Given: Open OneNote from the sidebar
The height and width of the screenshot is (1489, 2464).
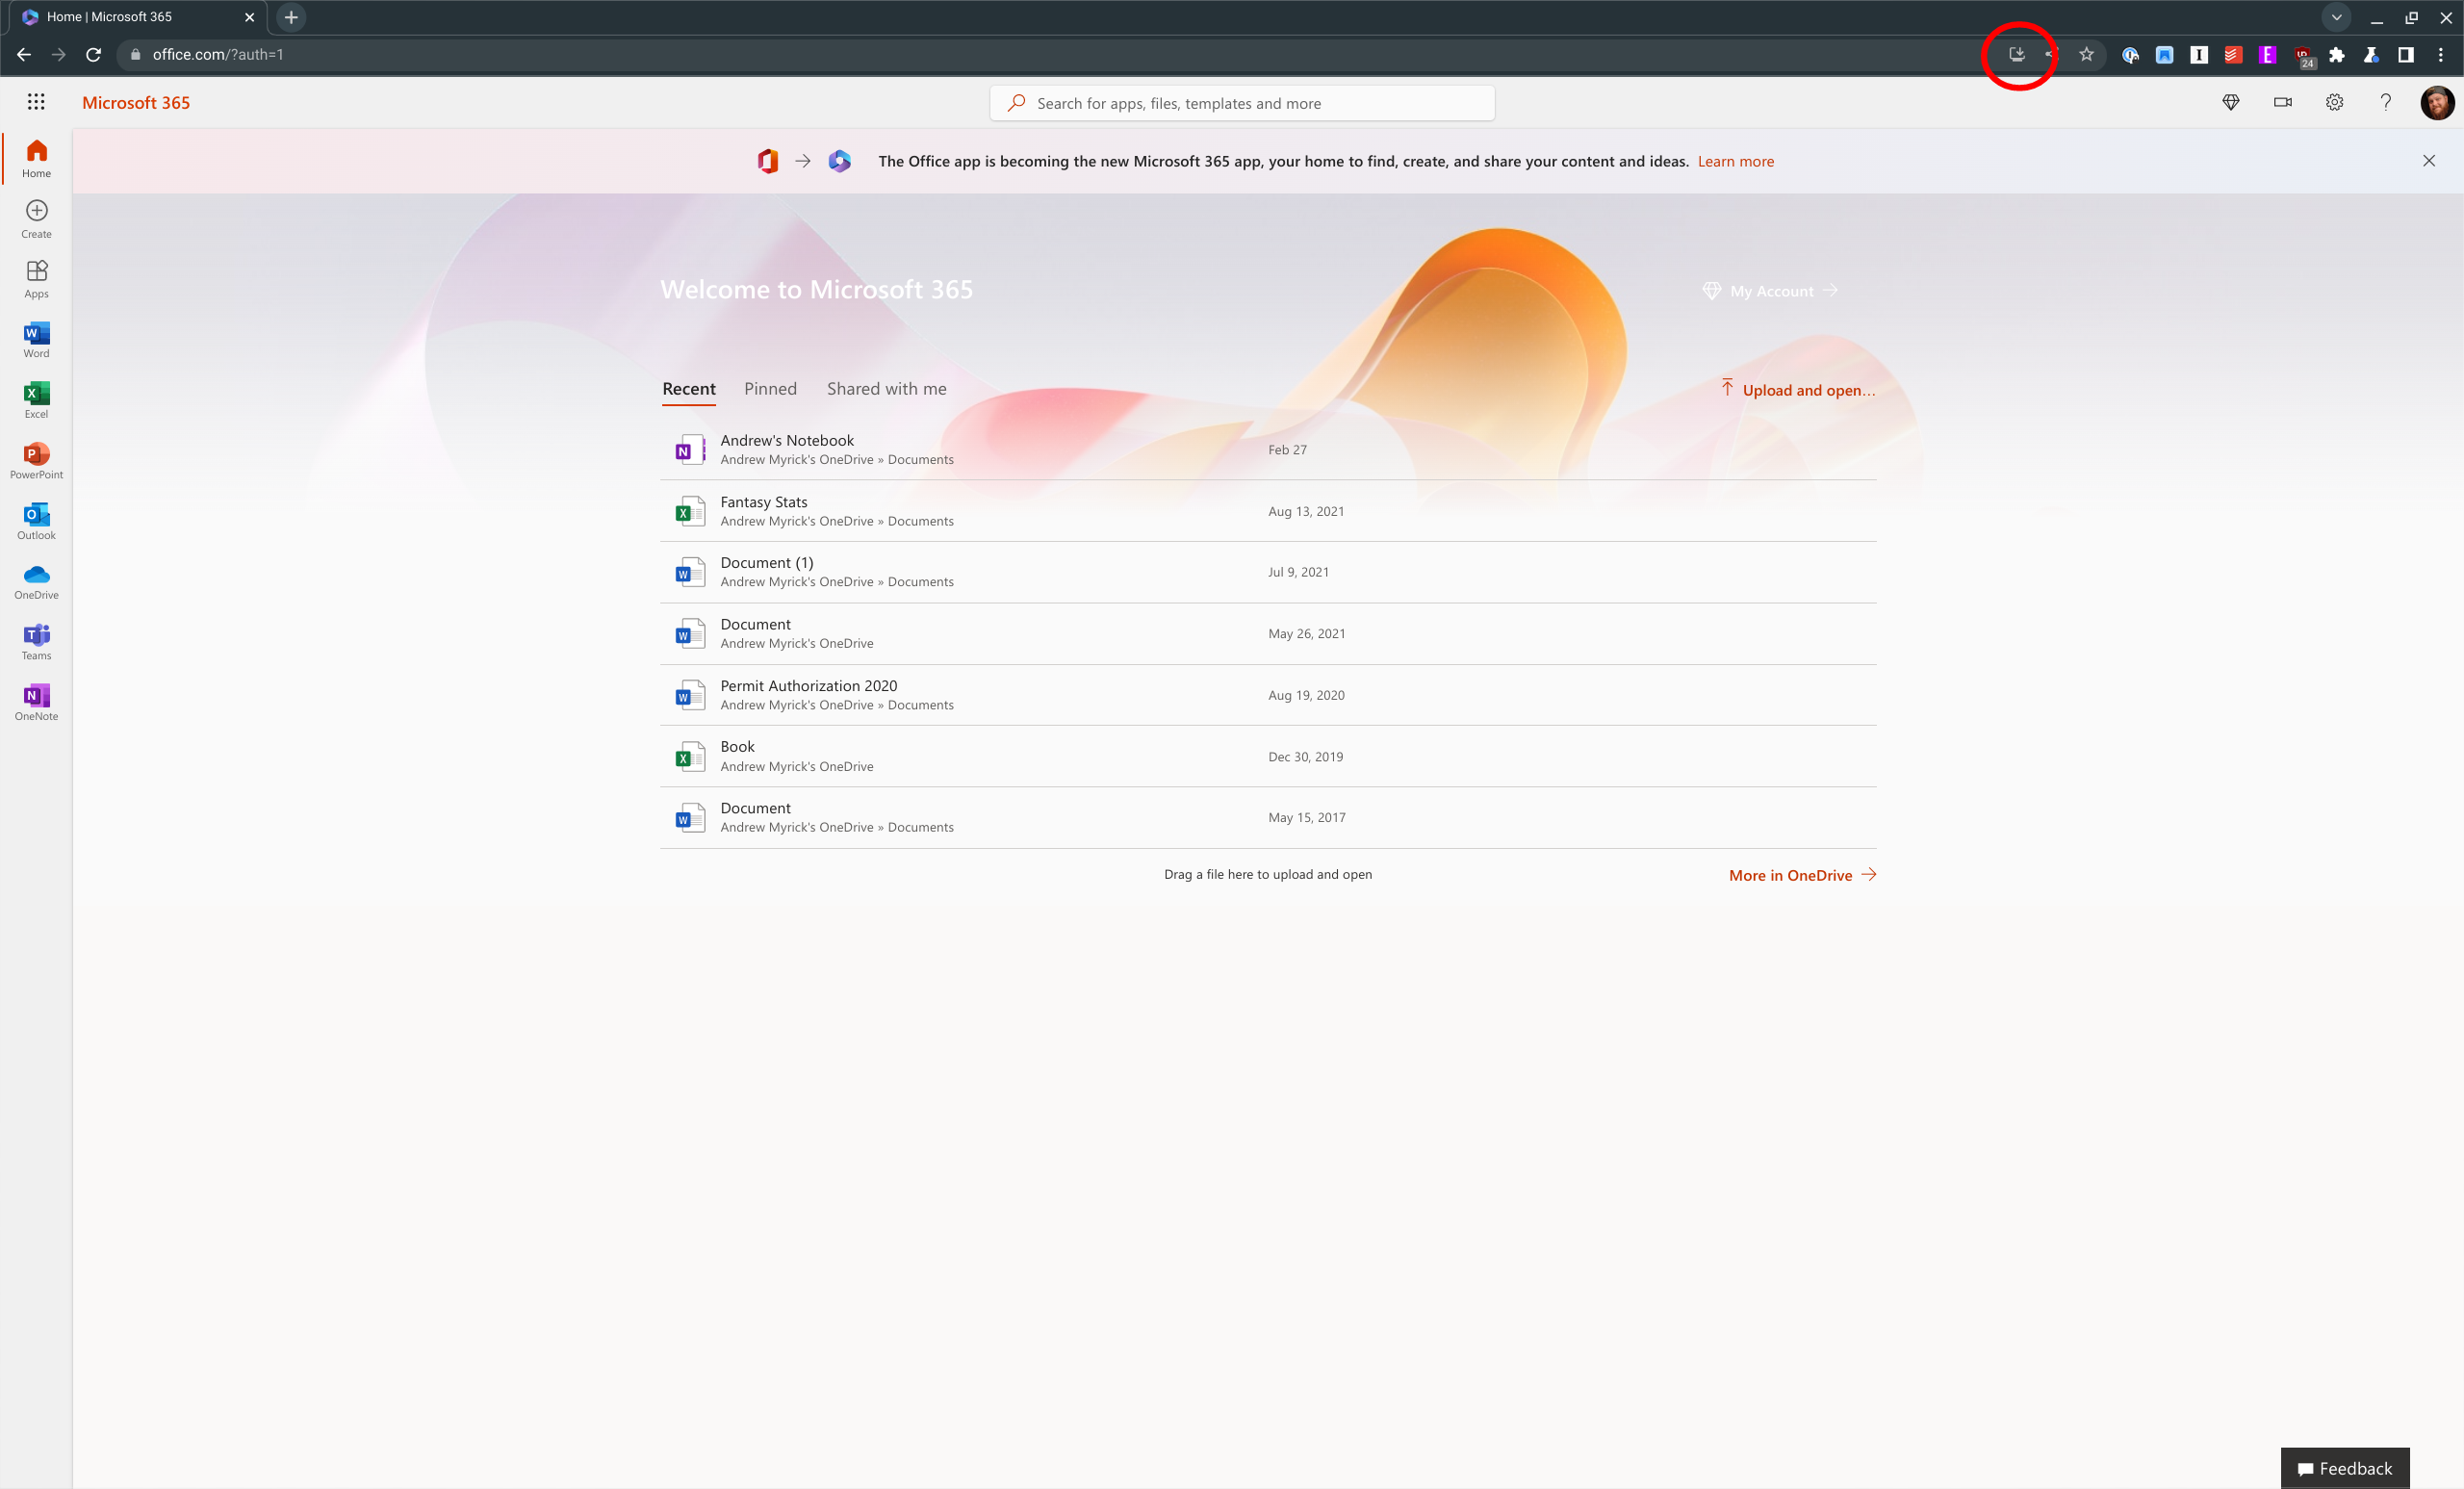Looking at the screenshot, I should click(x=37, y=702).
